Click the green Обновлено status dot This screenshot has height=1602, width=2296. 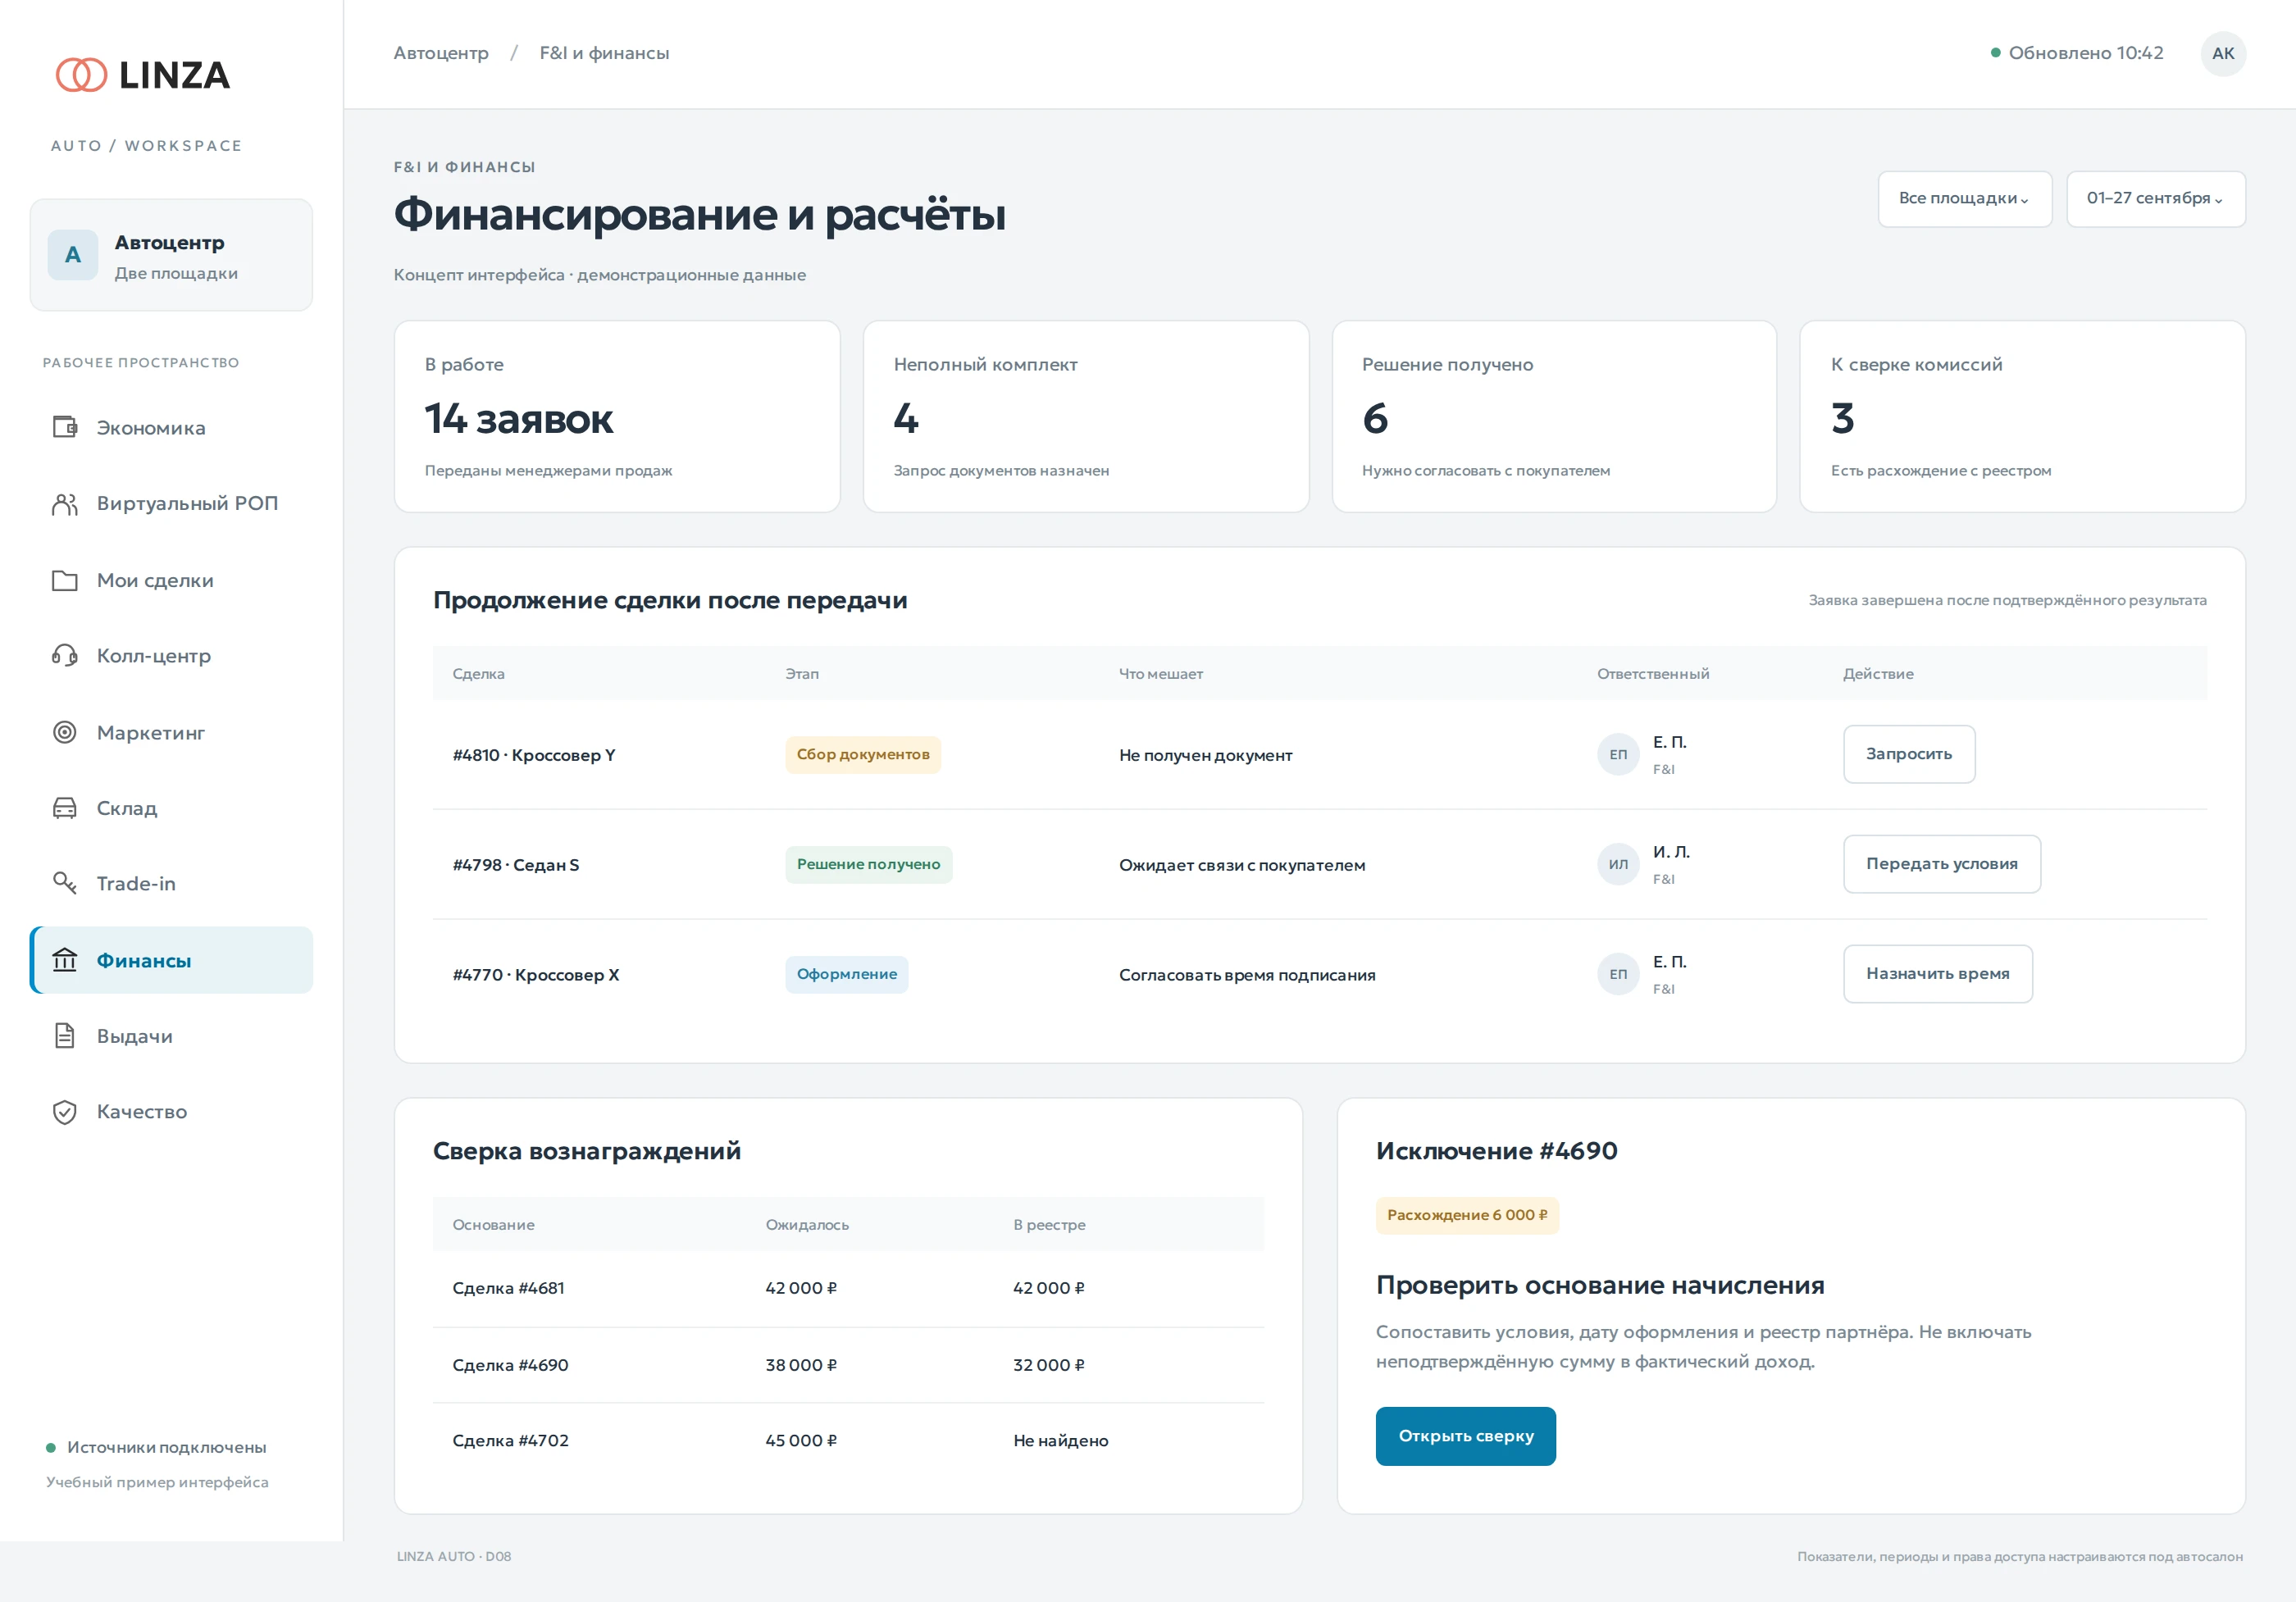(1996, 53)
